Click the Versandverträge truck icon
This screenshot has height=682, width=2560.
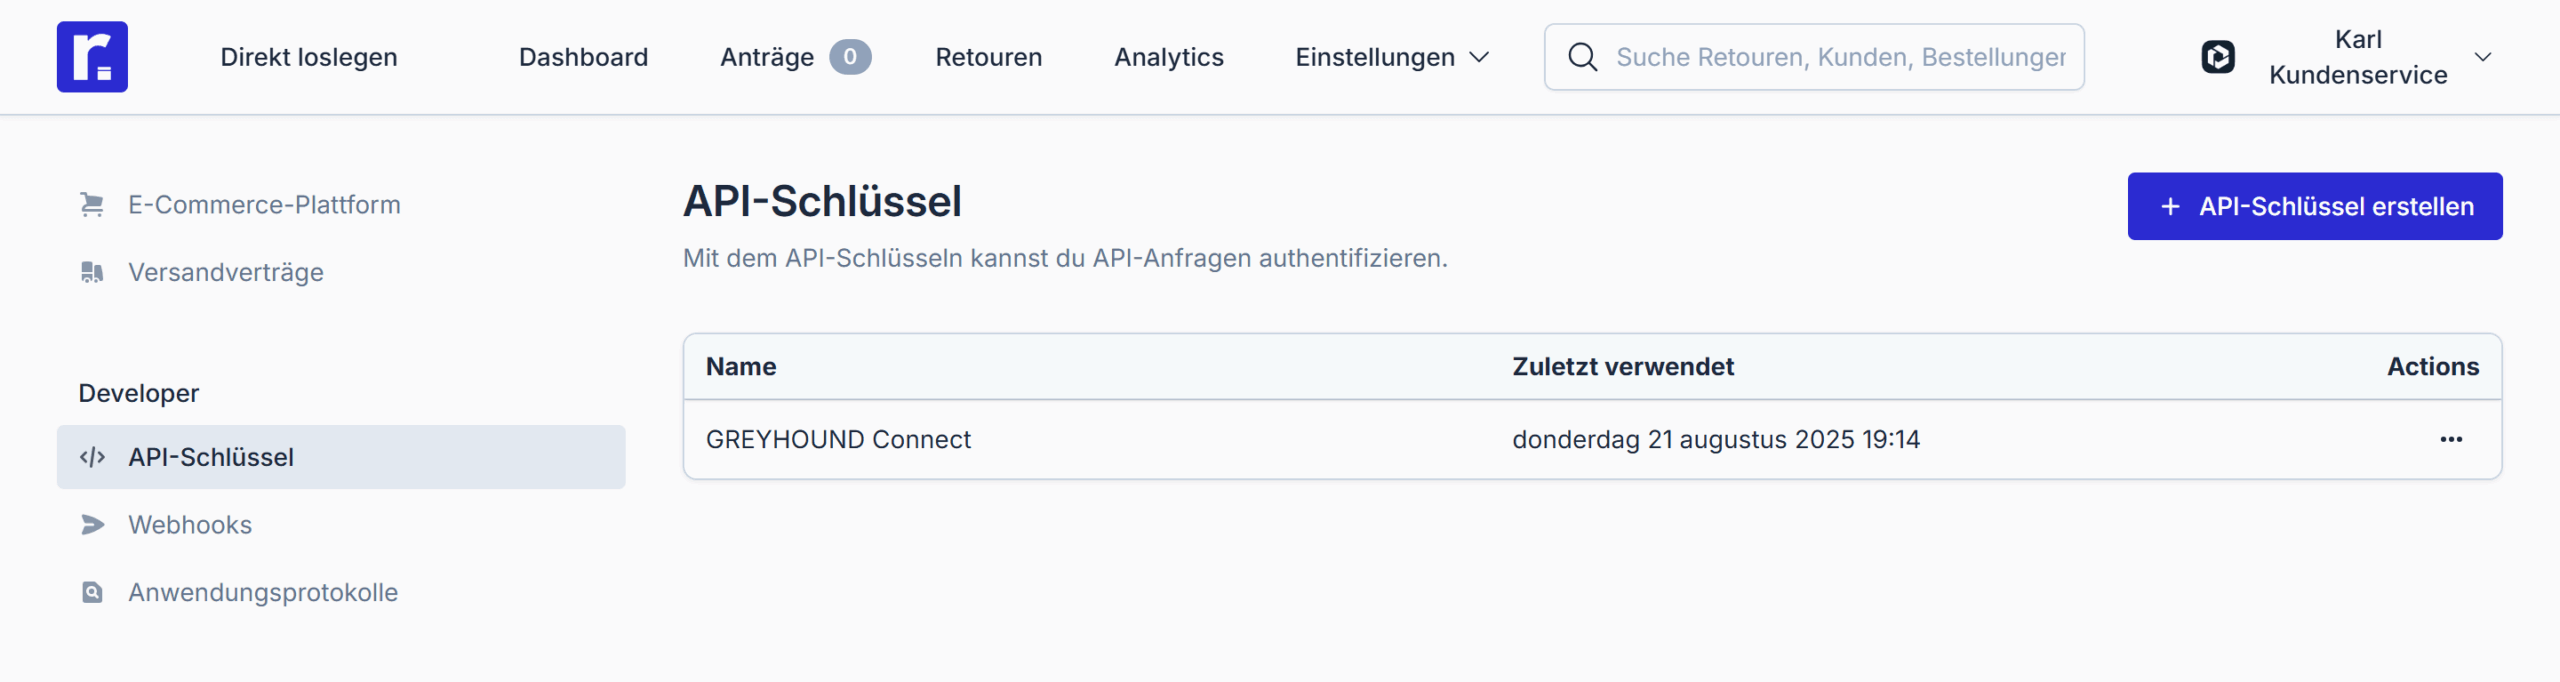pos(92,272)
